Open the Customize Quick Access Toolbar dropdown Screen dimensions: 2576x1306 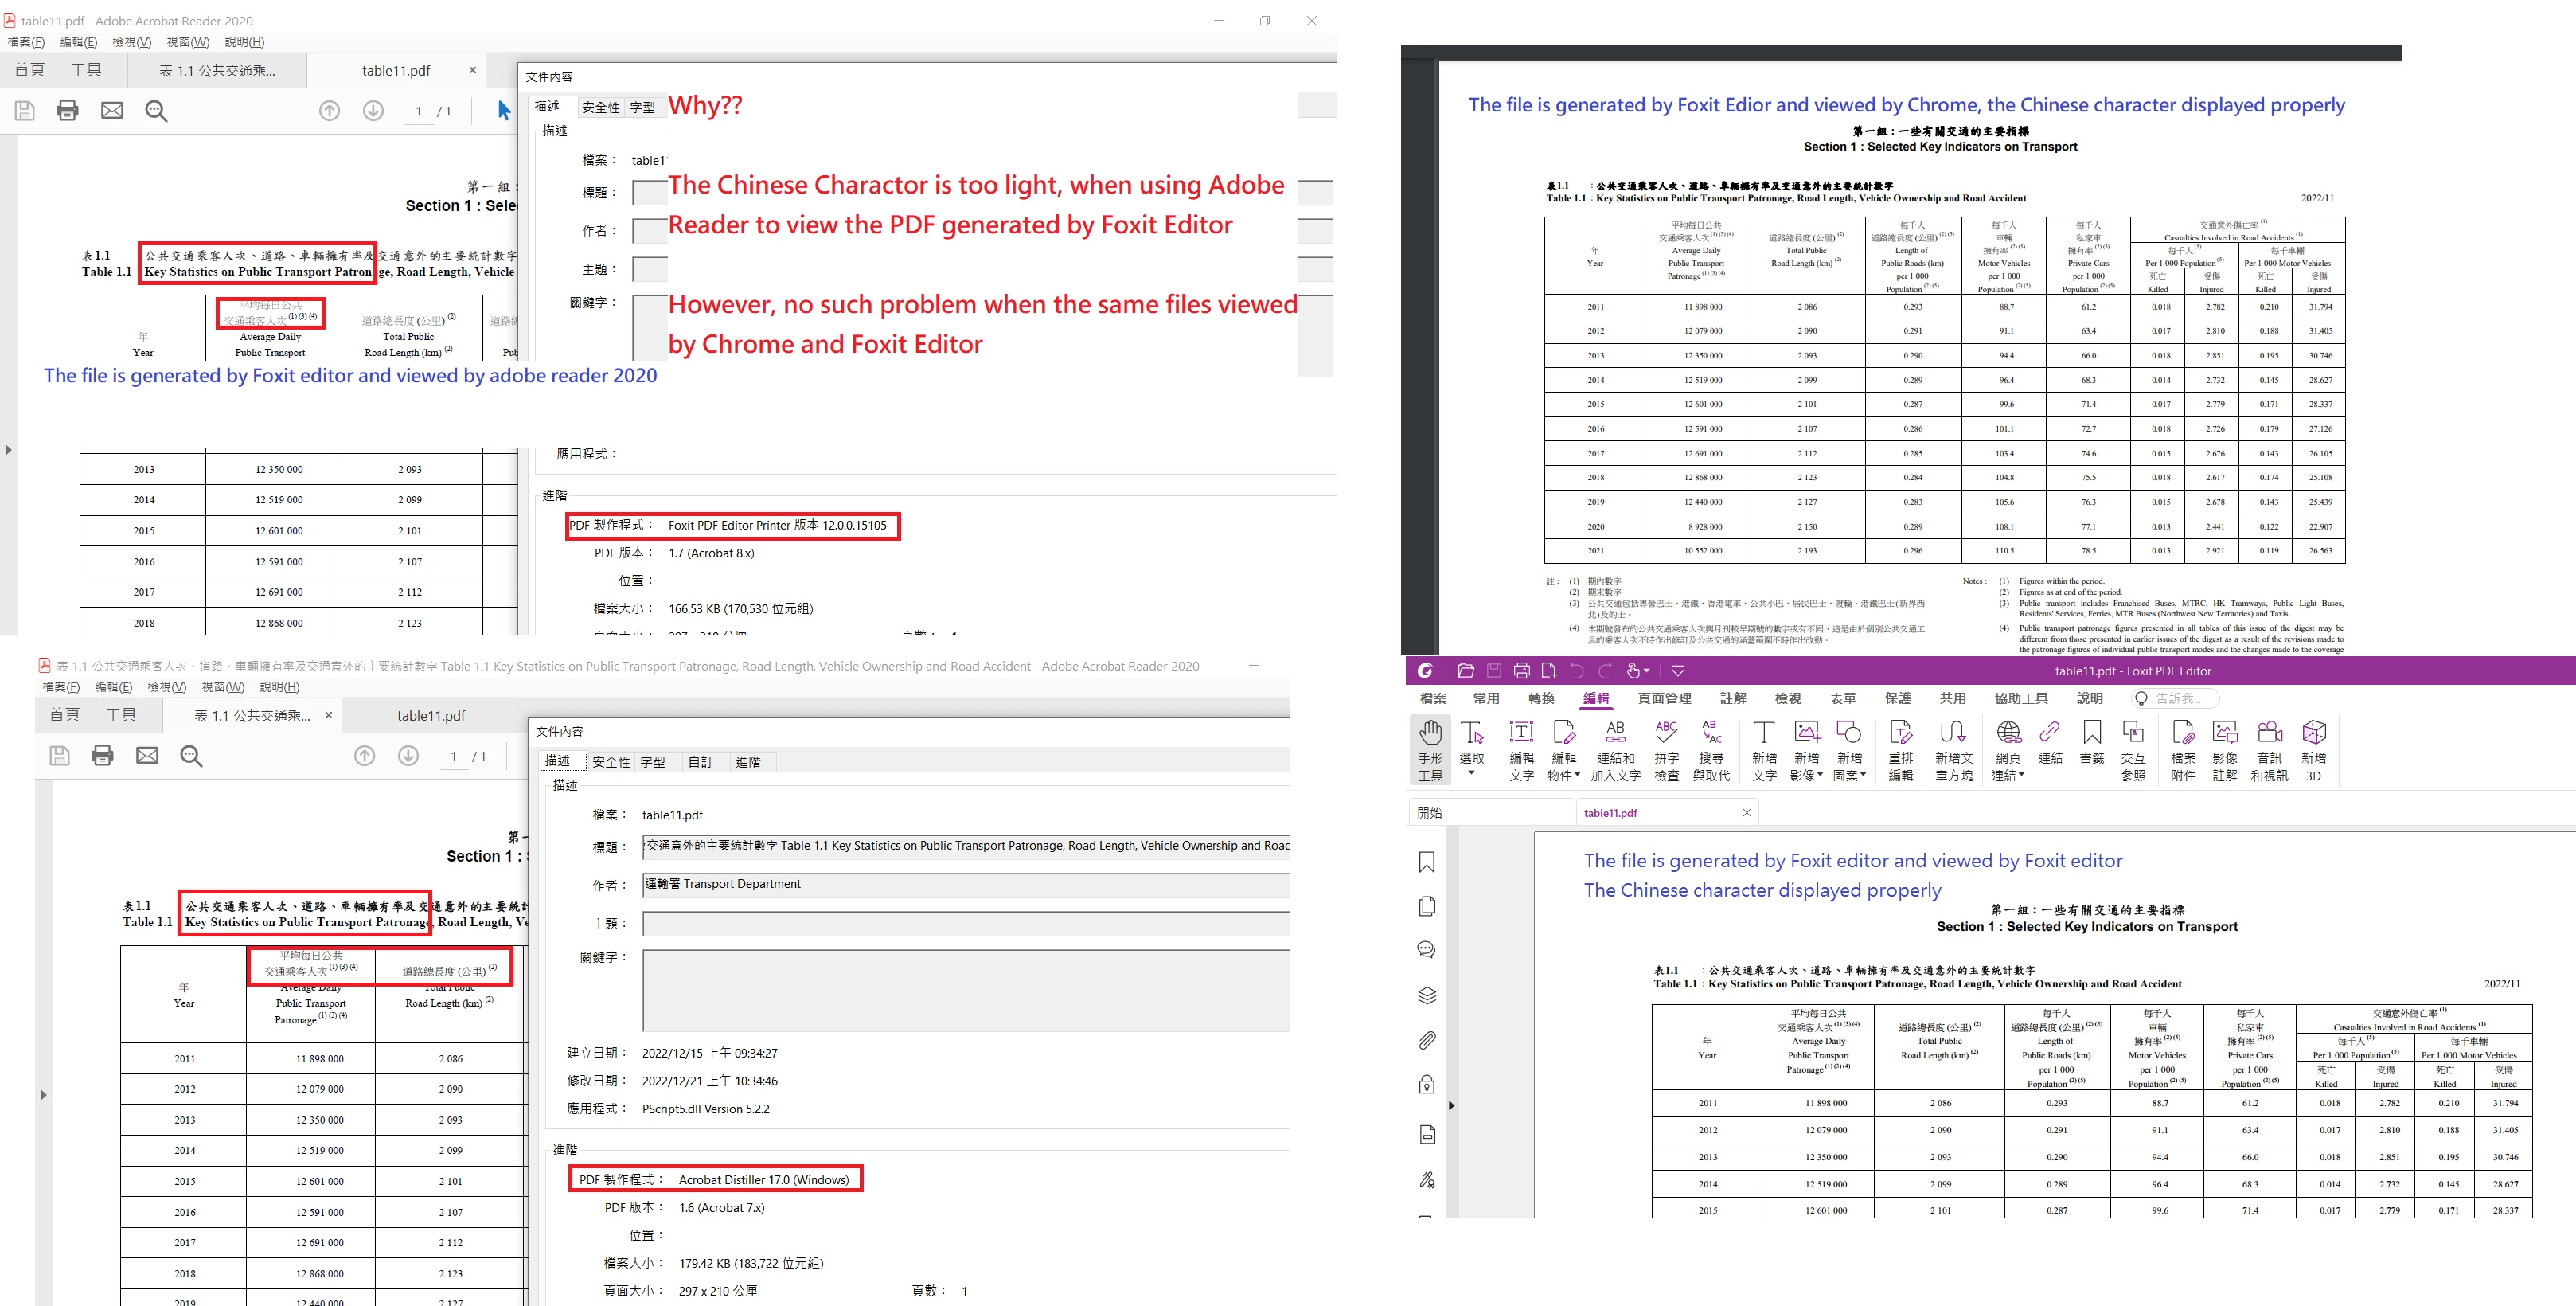(1678, 671)
